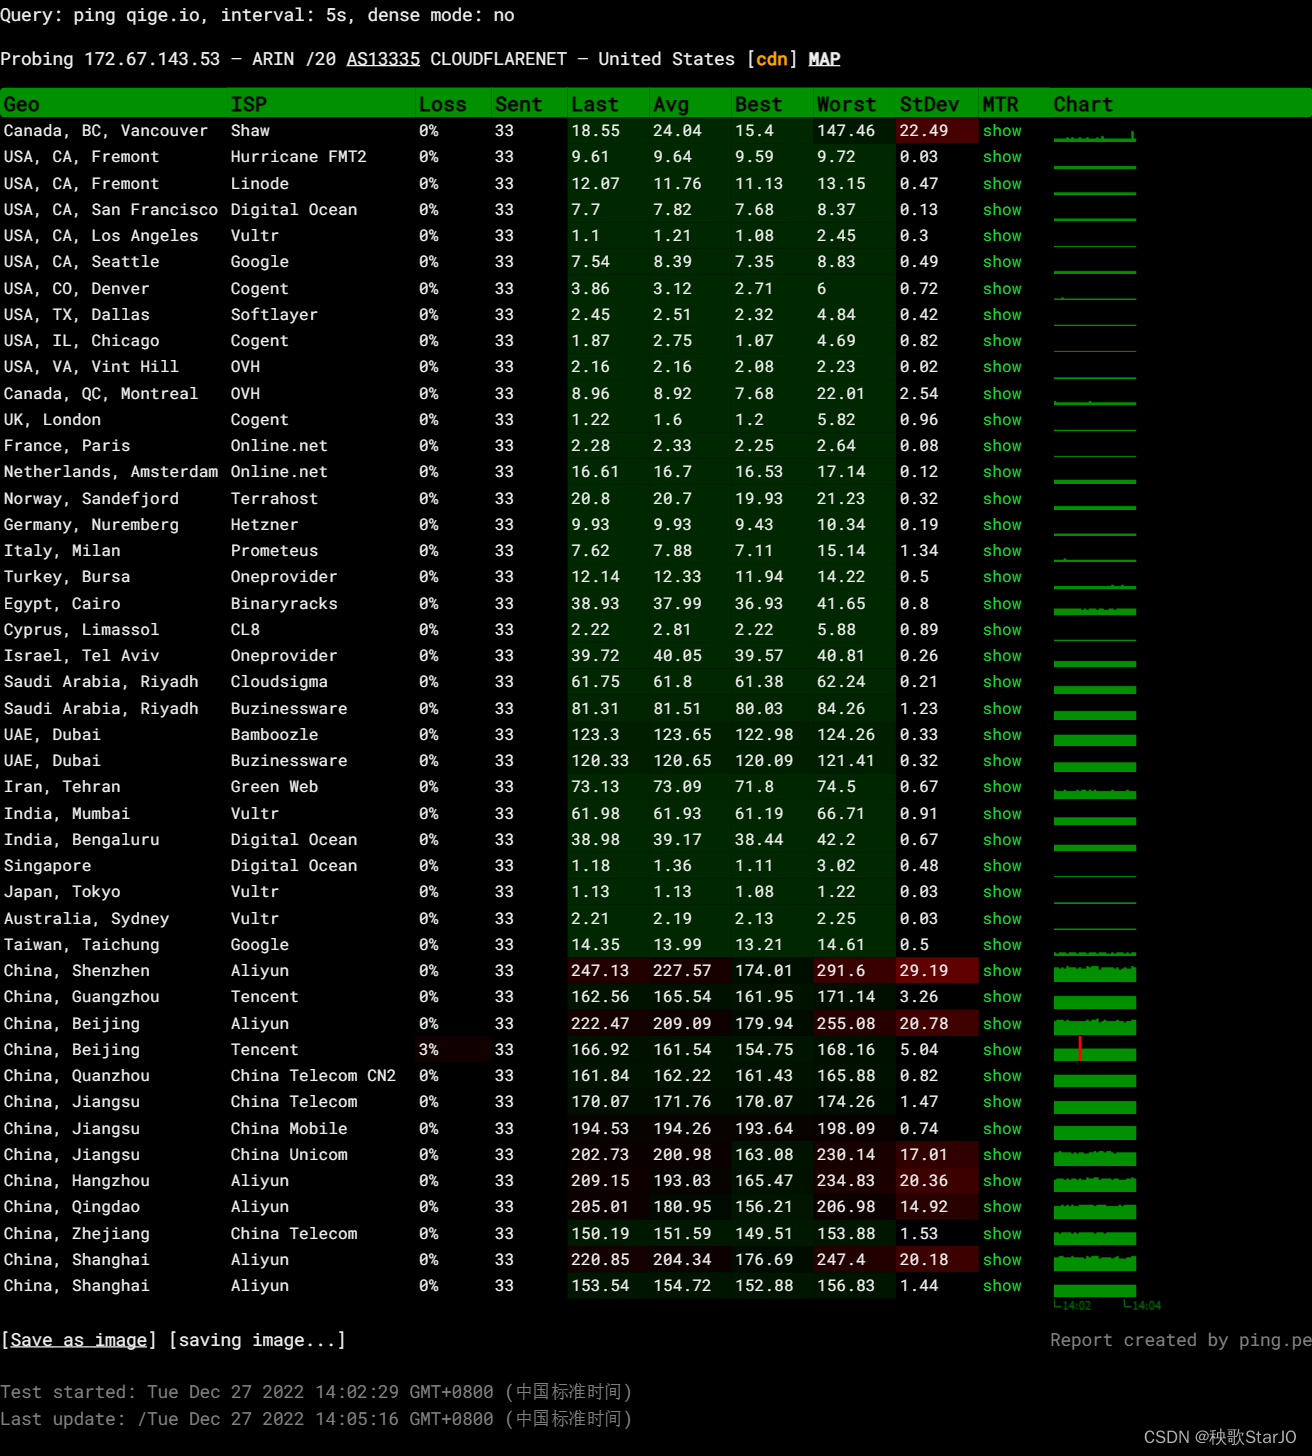1312x1456 pixels.
Task: Open the AS13335 link
Action: [383, 59]
